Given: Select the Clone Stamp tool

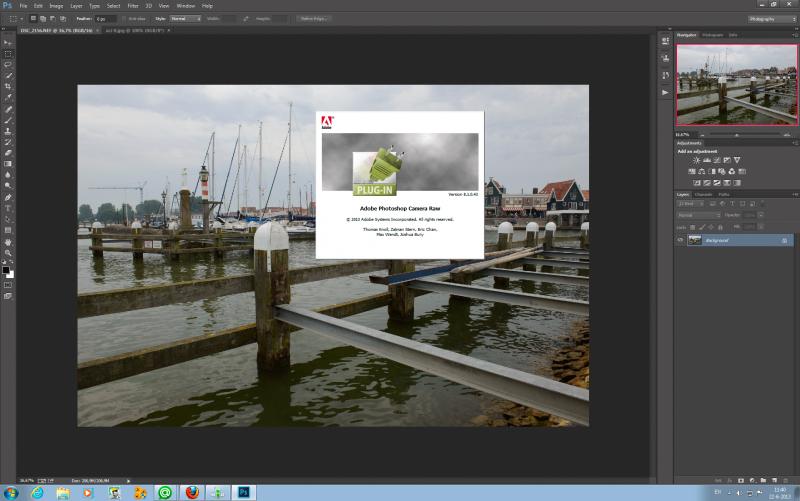Looking at the screenshot, I should (8, 131).
